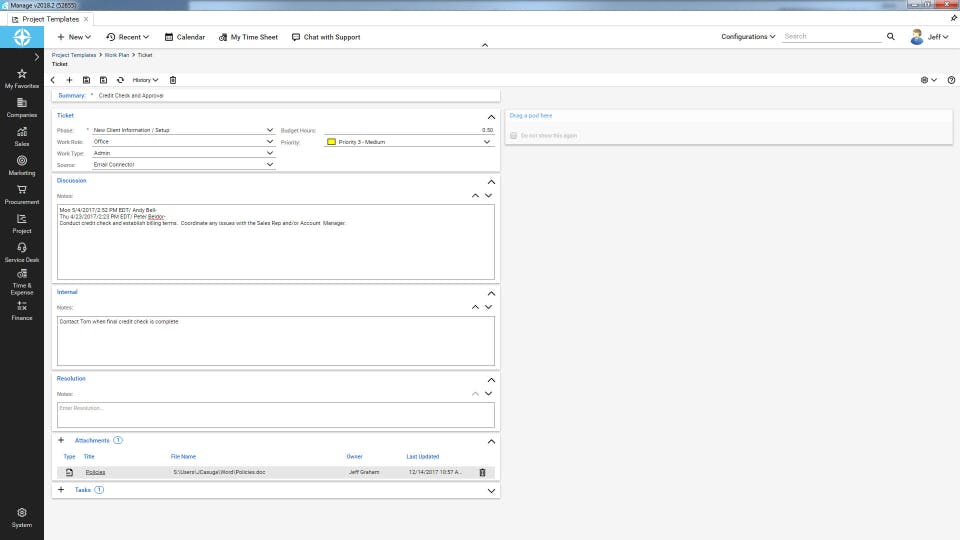
Task: Close the Project Templates tab
Action: coord(86,20)
